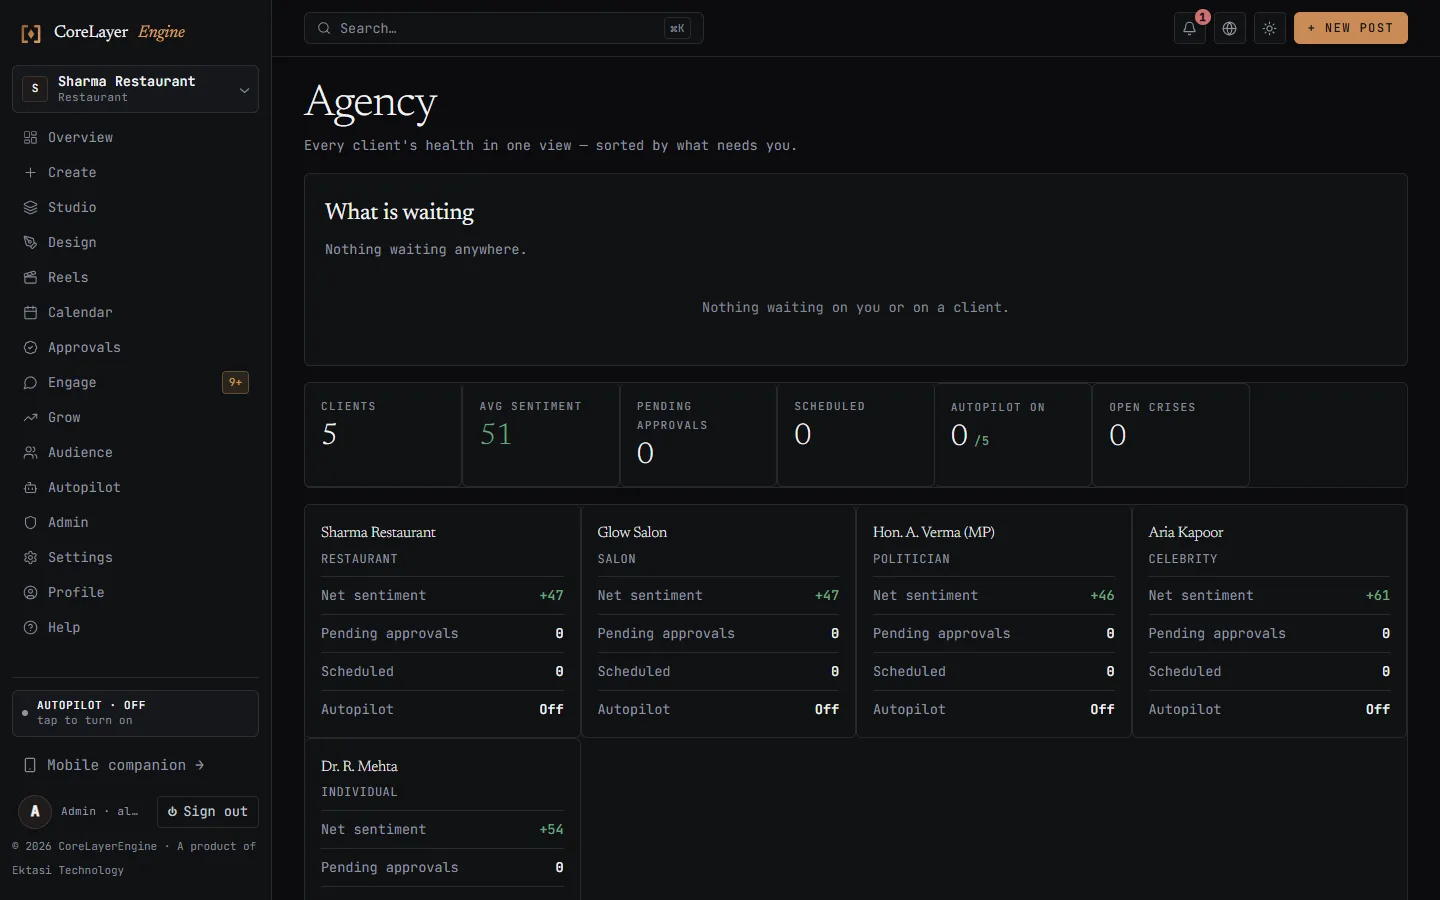Click the New Post button
Image resolution: width=1440 pixels, height=900 pixels.
1350,28
